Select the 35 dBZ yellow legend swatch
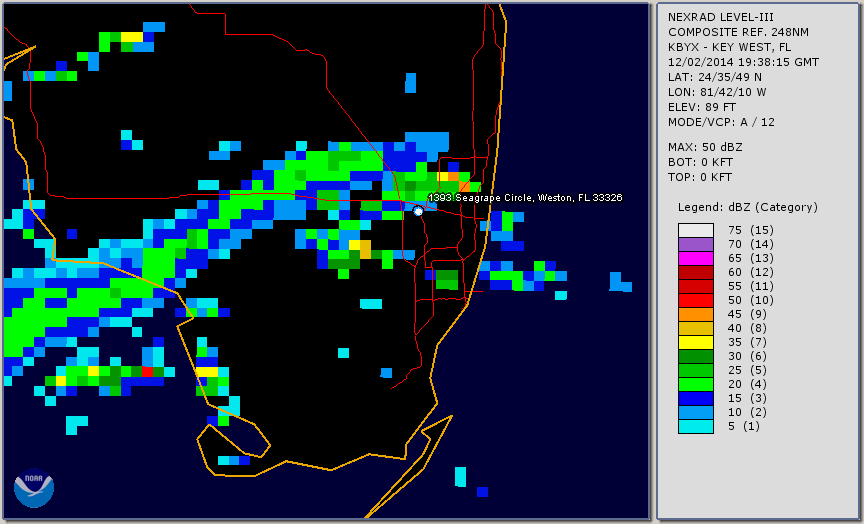864x524 pixels. 695,342
